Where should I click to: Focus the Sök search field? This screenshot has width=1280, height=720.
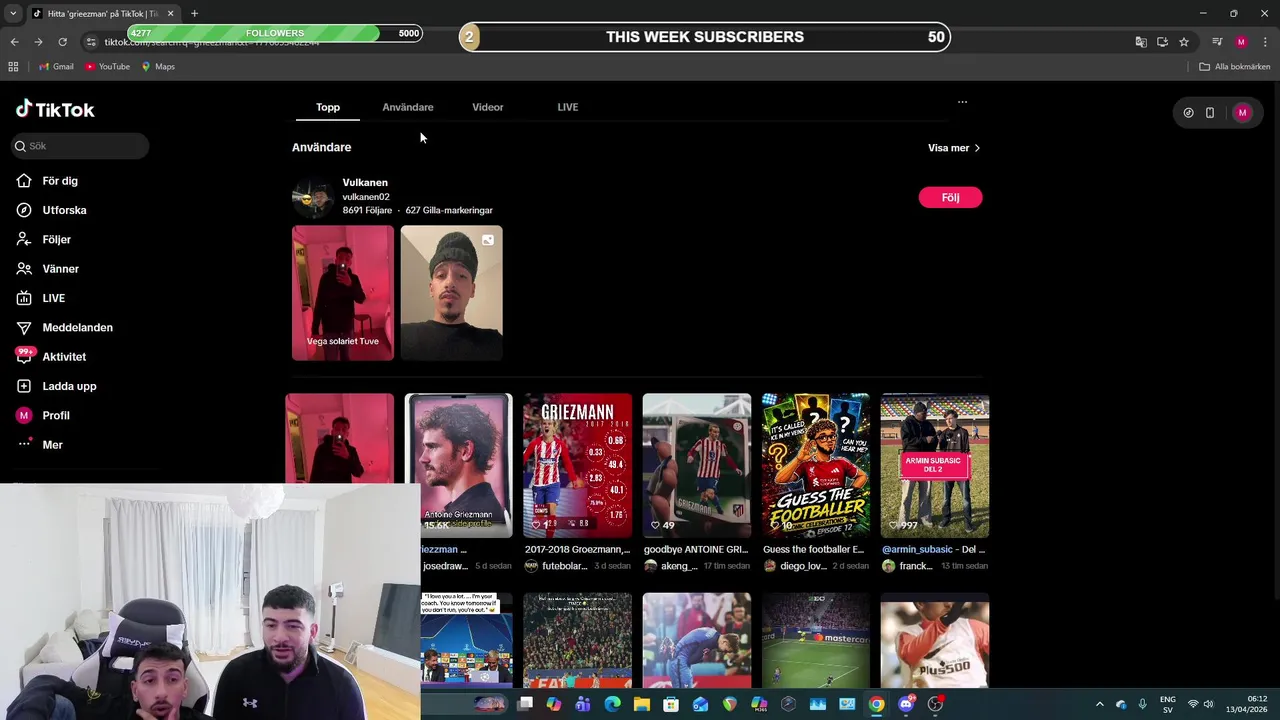coord(80,146)
